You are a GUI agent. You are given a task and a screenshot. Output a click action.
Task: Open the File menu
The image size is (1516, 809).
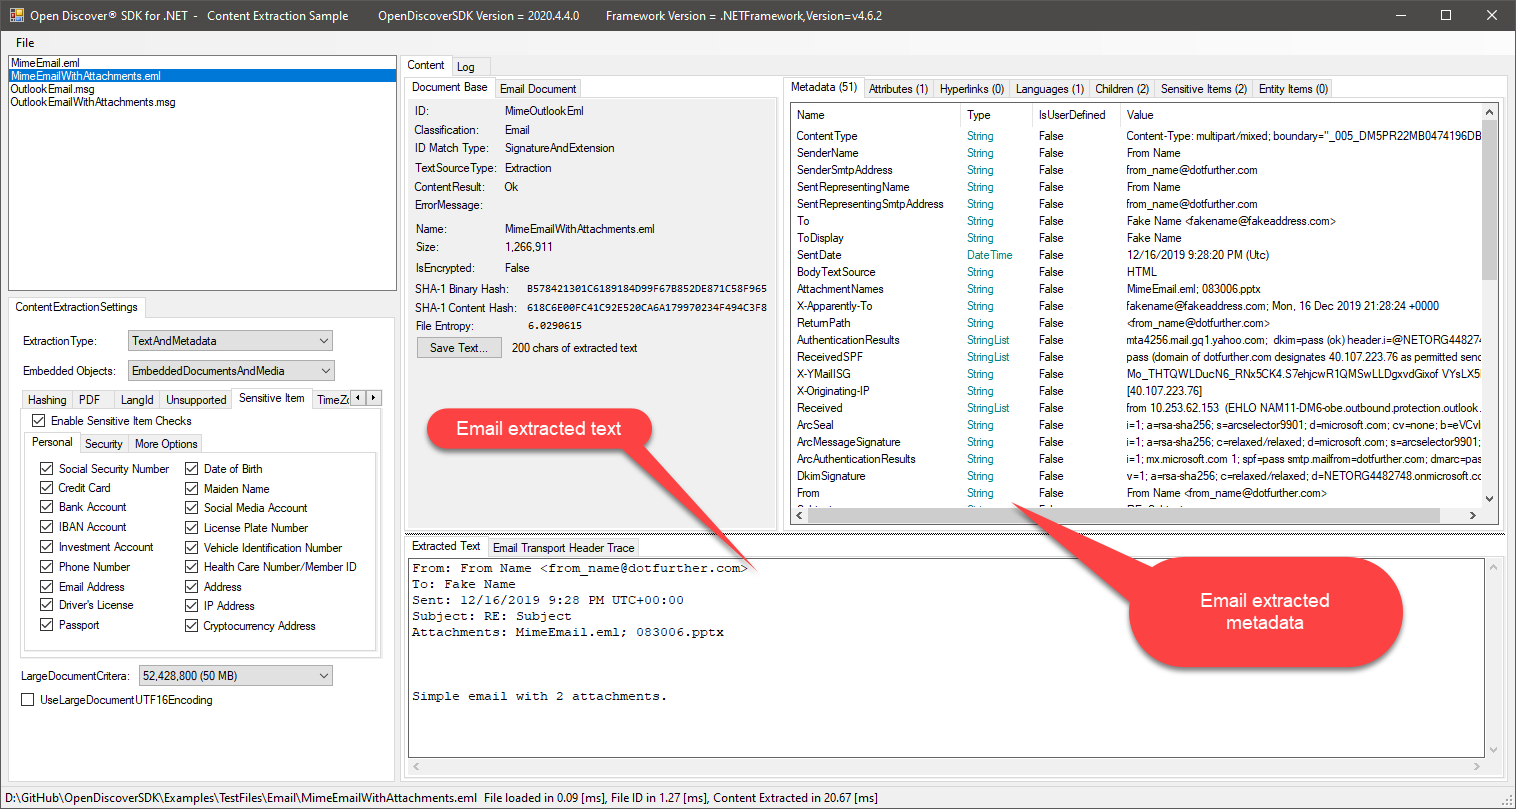(x=25, y=43)
